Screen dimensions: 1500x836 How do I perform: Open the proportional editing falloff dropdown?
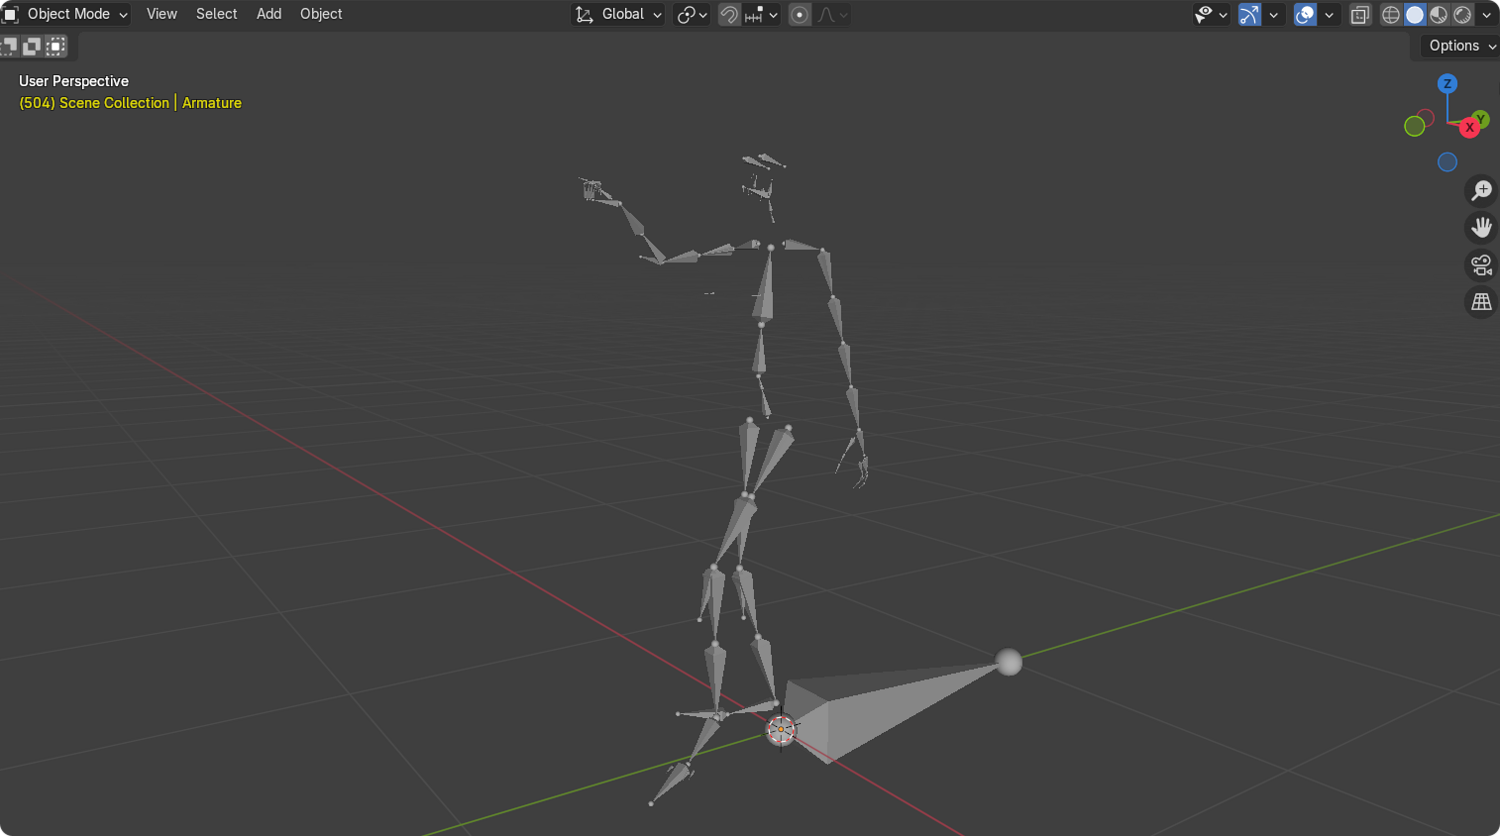[832, 14]
